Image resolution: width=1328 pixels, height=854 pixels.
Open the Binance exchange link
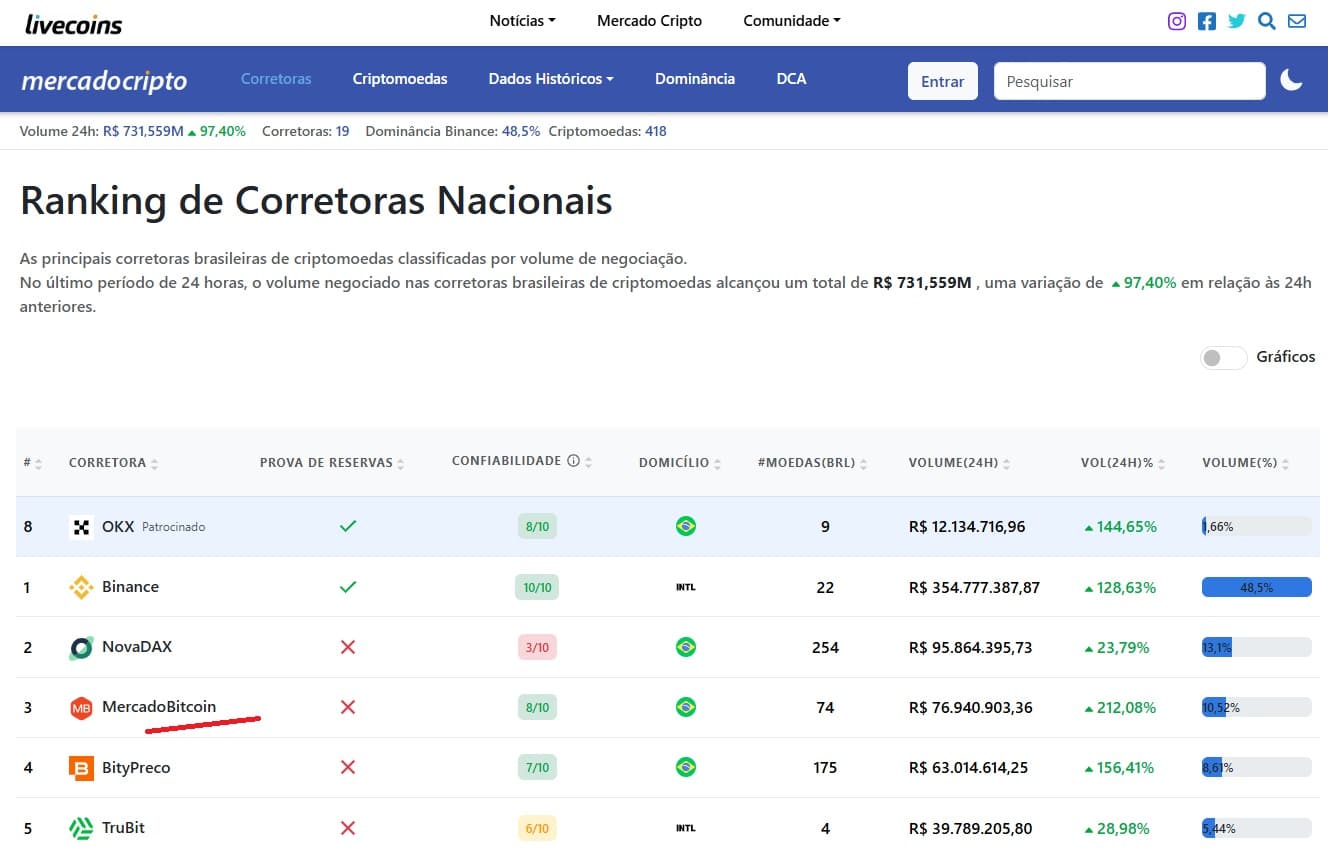point(130,587)
